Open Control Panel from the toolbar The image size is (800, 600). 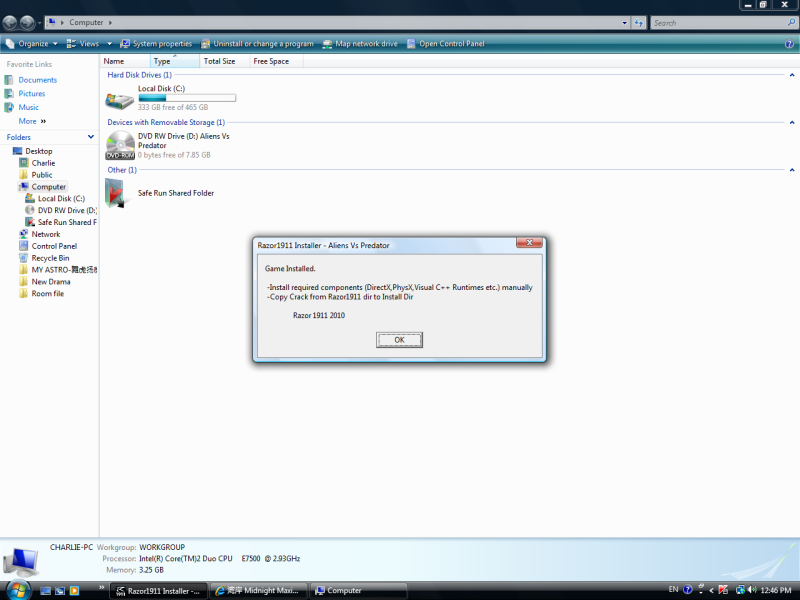point(446,44)
